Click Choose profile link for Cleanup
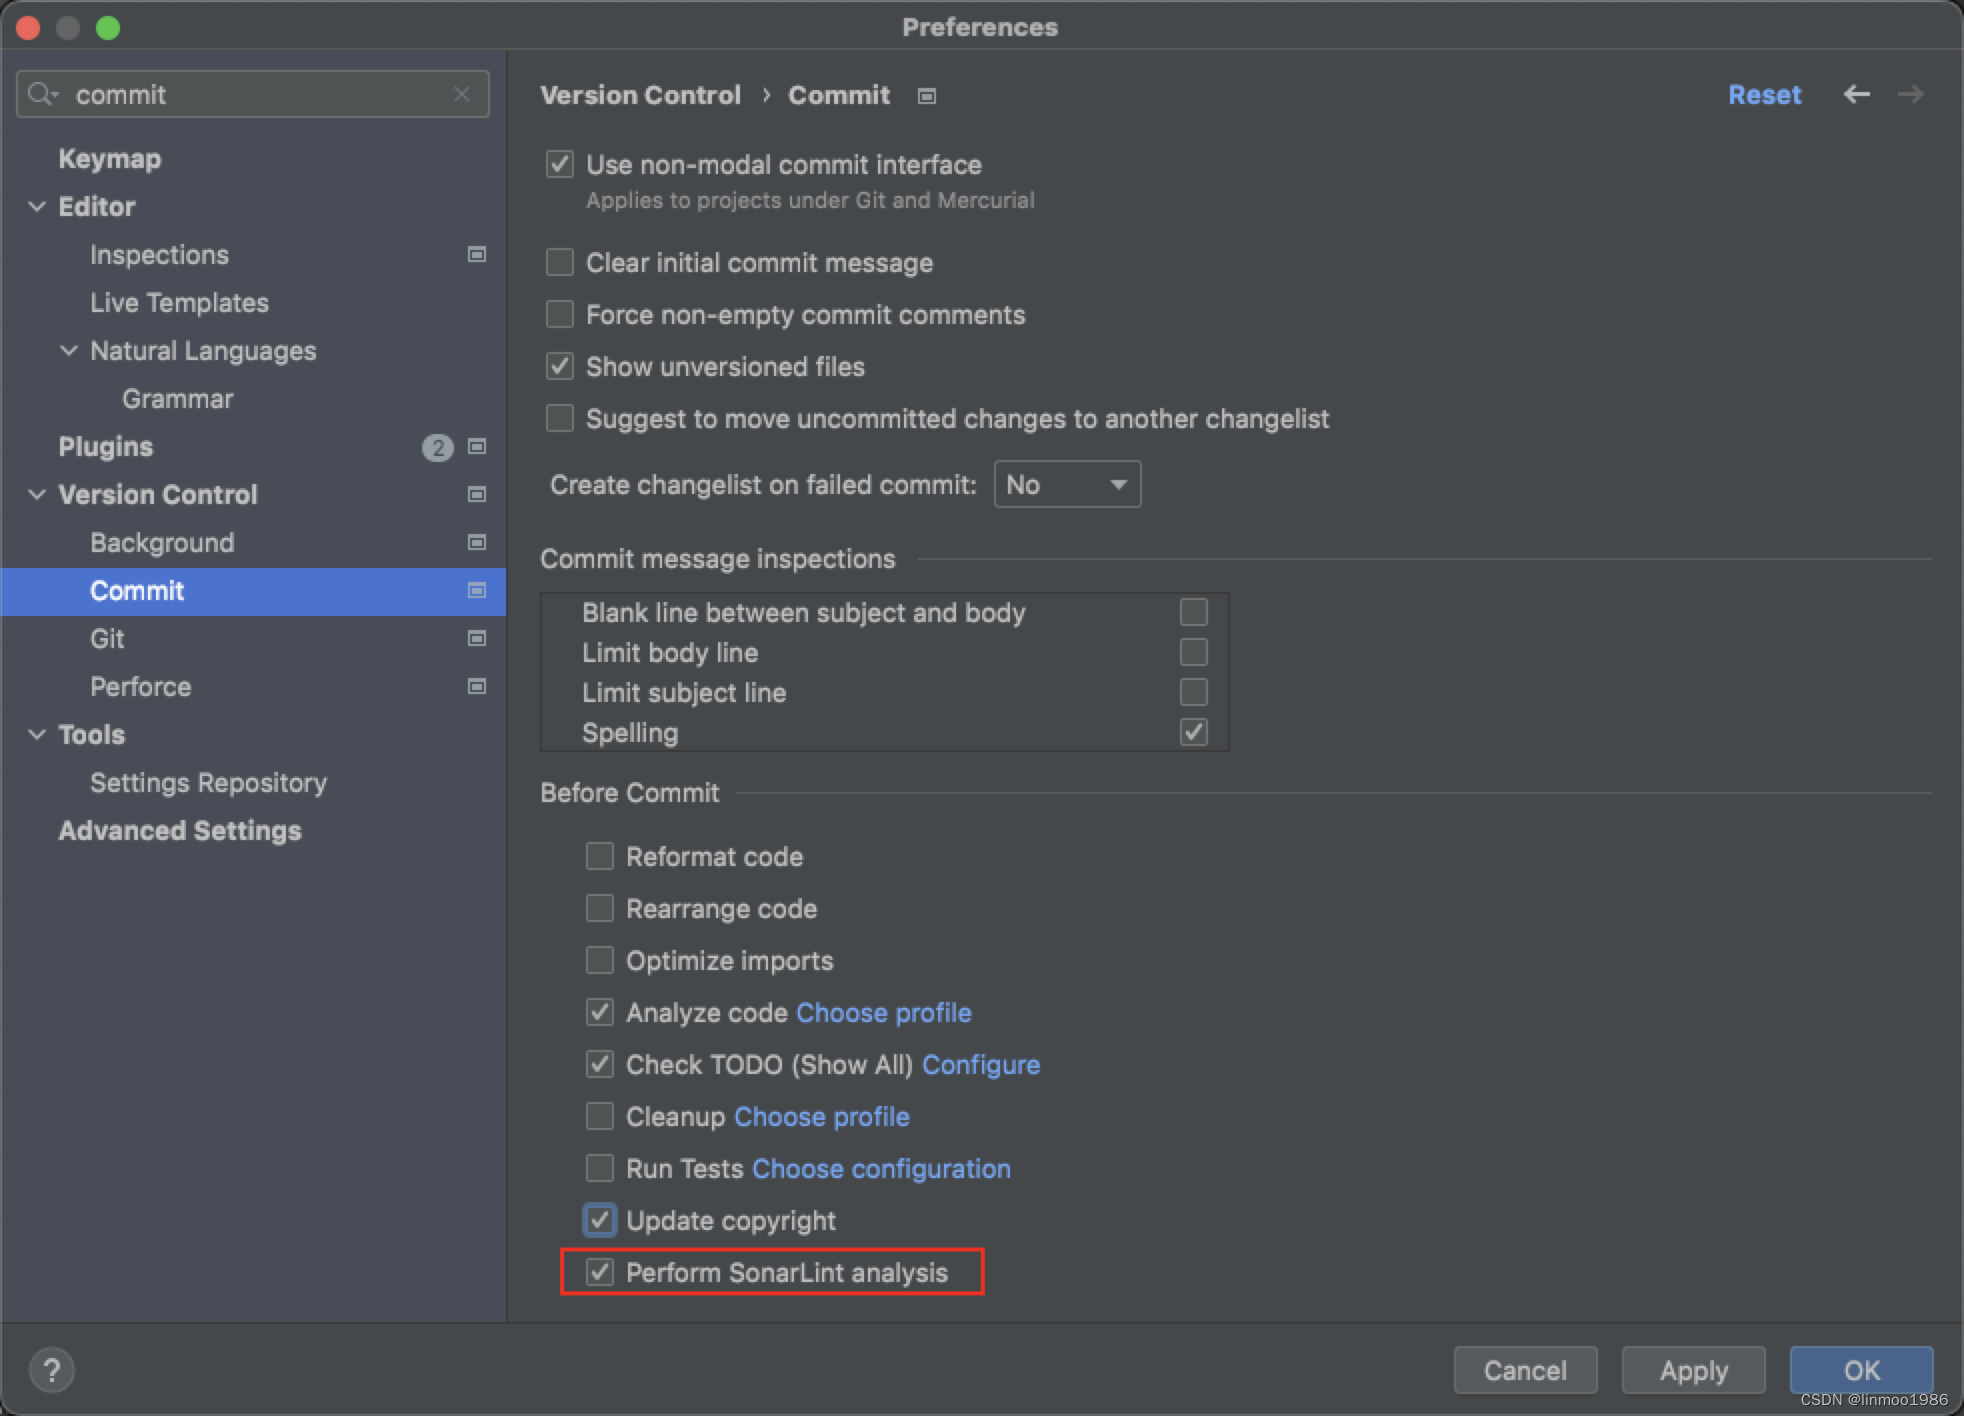 pos(822,1117)
